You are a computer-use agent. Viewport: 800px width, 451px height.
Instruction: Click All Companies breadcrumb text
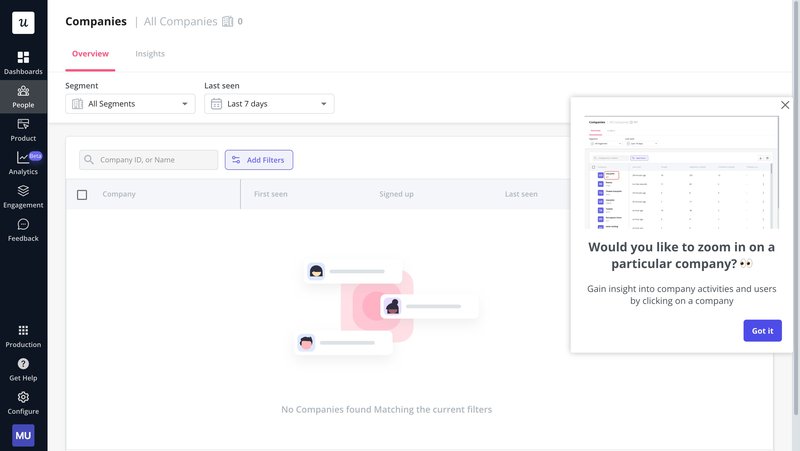(x=181, y=21)
